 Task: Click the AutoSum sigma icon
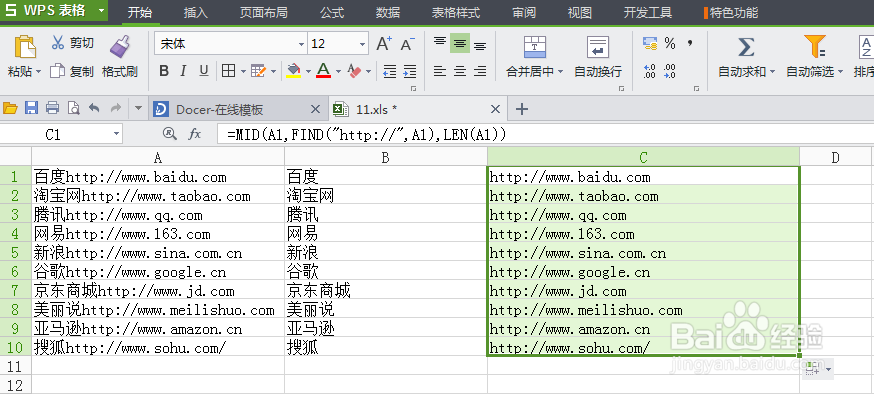[x=745, y=47]
